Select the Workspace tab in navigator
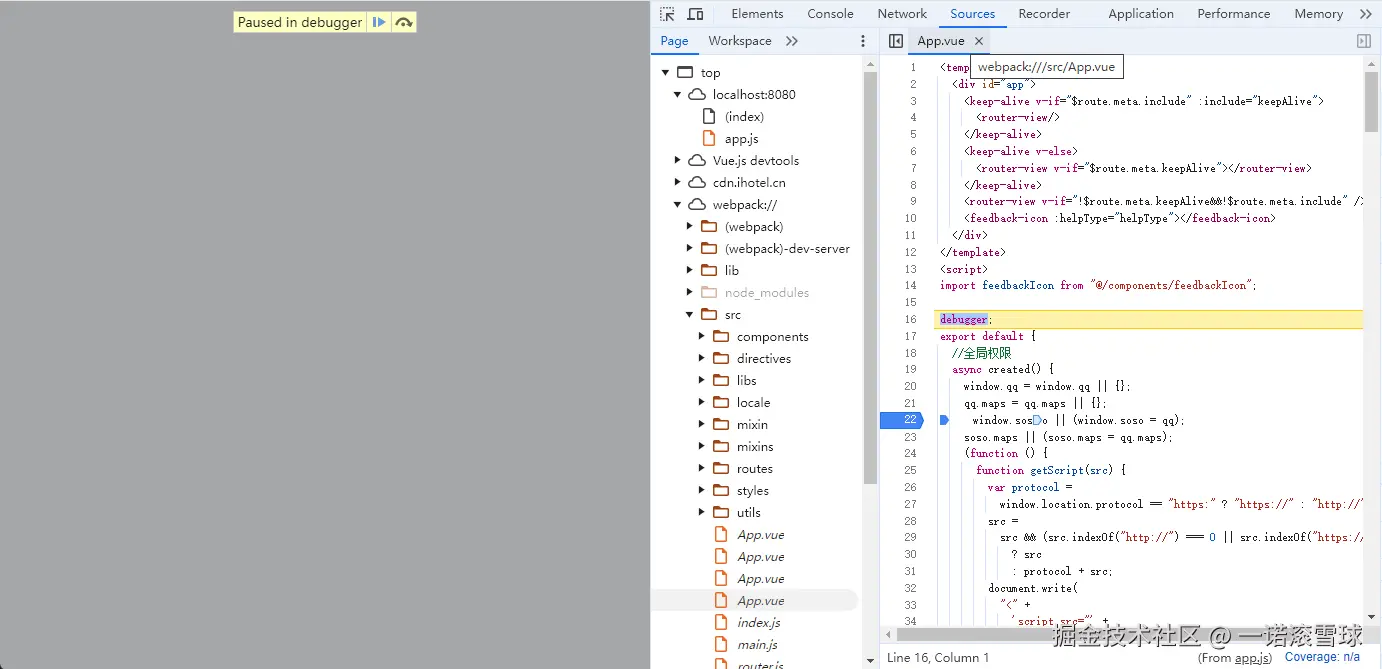 [739, 41]
